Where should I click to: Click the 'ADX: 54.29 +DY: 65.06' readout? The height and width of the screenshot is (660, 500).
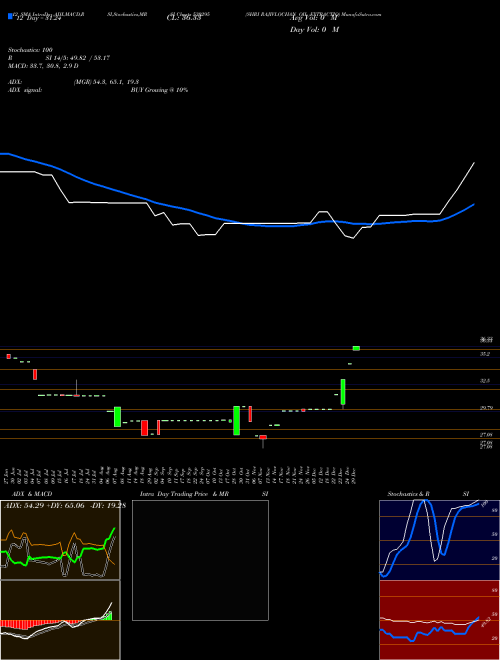[x=44, y=505]
